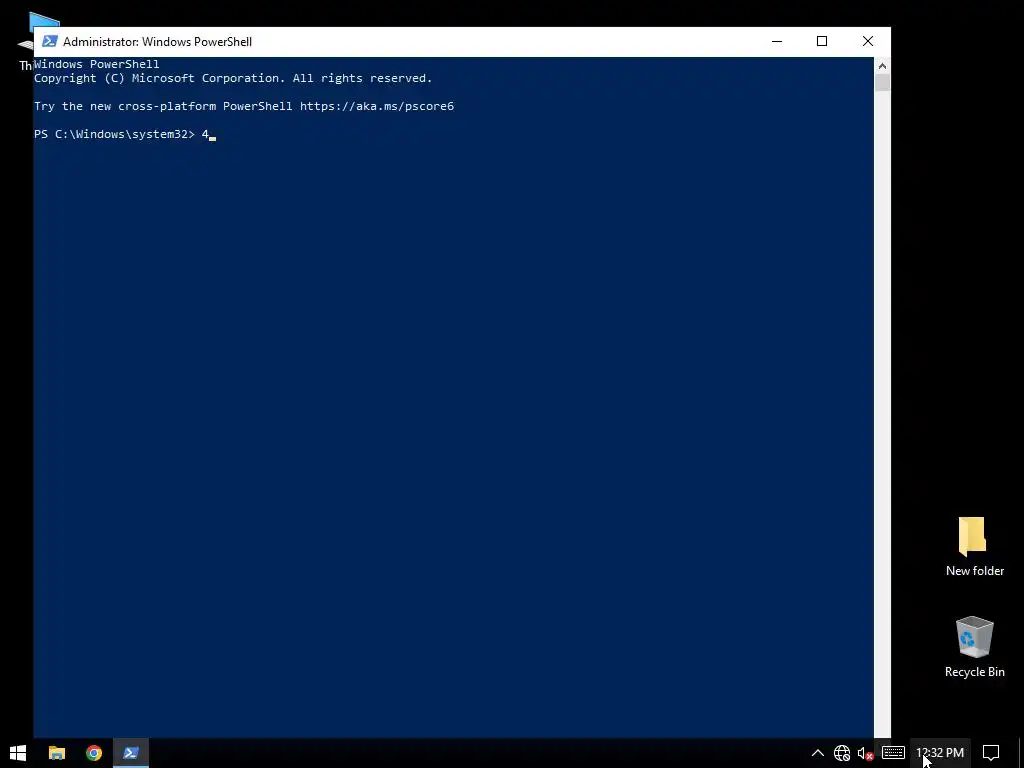
Task: Select the PowerShell taskbar button
Action: click(x=131, y=753)
